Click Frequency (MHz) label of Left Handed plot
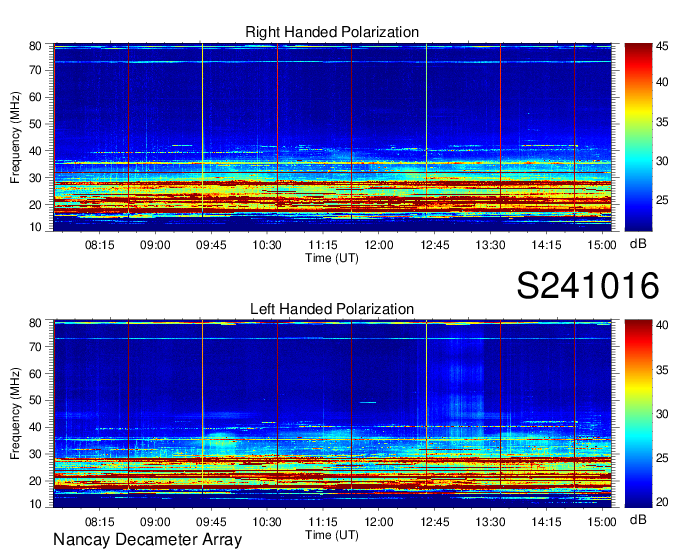Screen dimensions: 680x552 pyautogui.click(x=15, y=414)
